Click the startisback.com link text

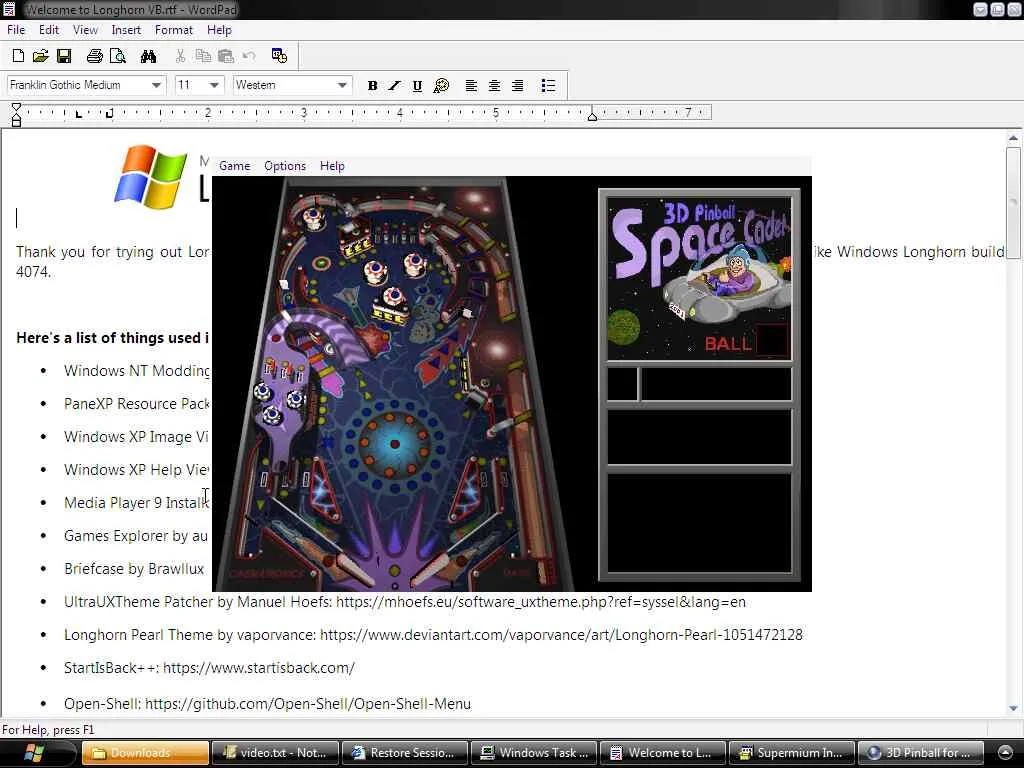pyautogui.click(x=259, y=668)
